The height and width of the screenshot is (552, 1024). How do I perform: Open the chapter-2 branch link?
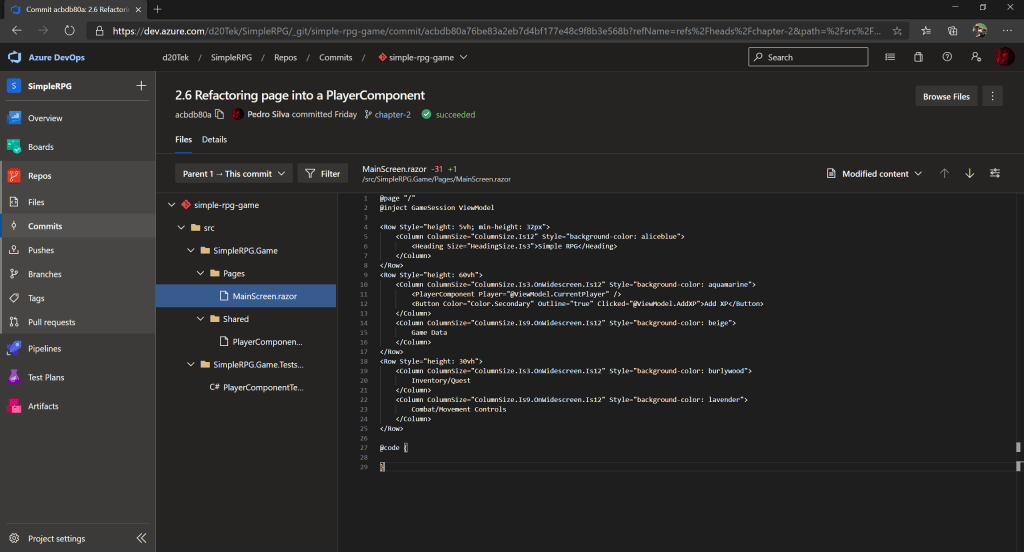coord(392,115)
